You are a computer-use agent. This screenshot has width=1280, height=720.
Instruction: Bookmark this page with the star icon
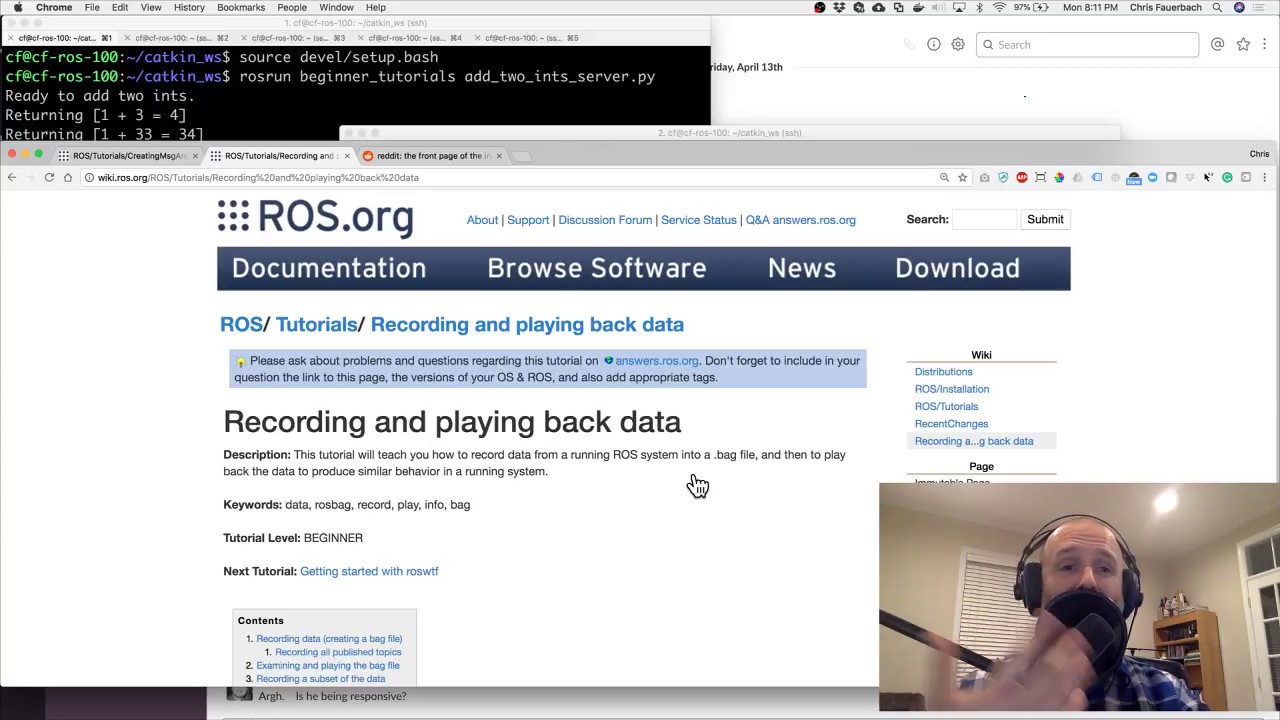click(x=962, y=177)
